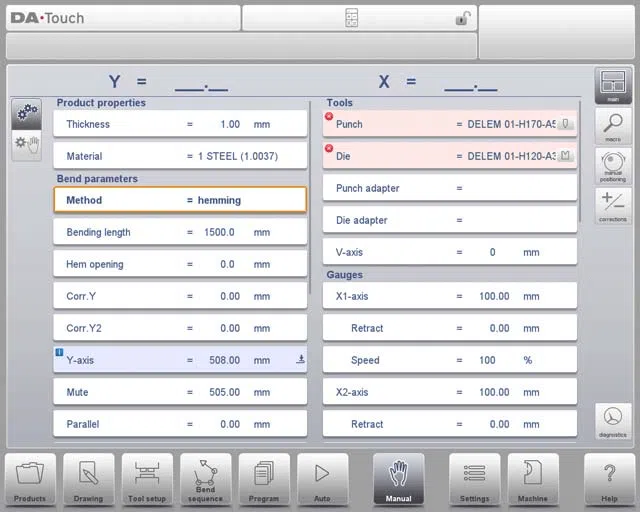Open the macro view with the magnifier
The width and height of the screenshot is (640, 512).
tap(613, 126)
